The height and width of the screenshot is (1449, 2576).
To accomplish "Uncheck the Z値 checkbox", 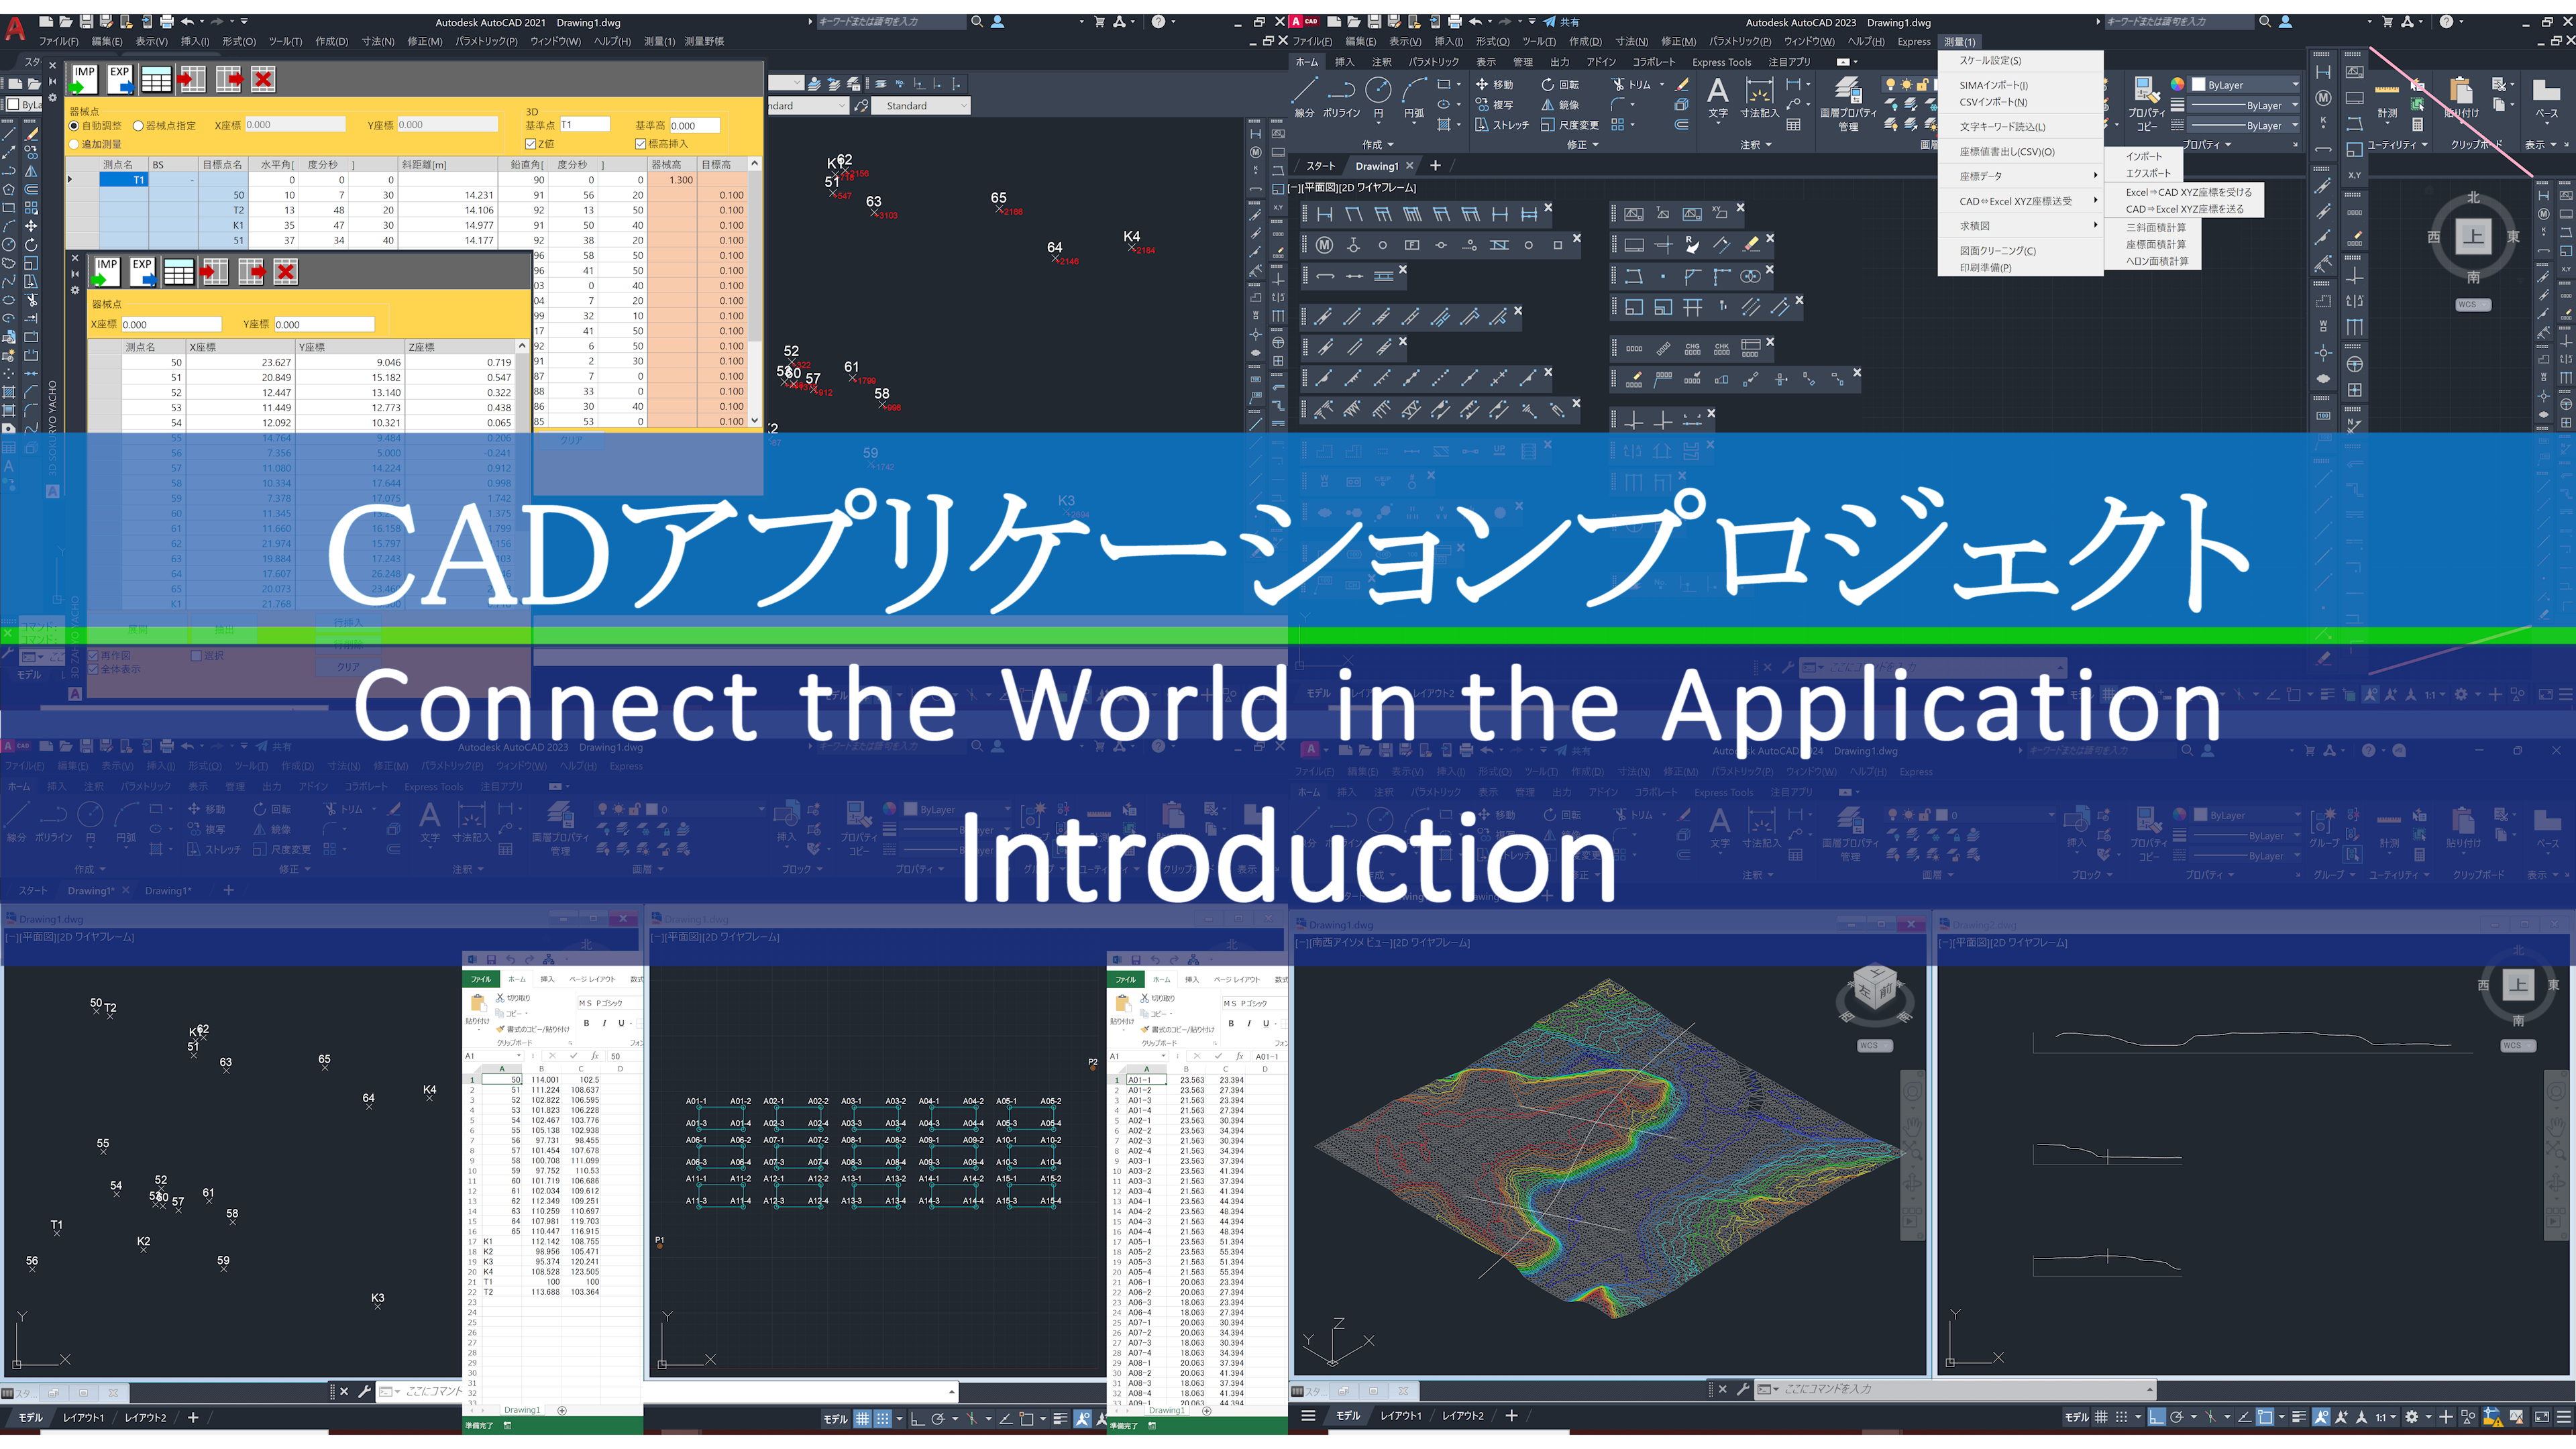I will tap(531, 144).
